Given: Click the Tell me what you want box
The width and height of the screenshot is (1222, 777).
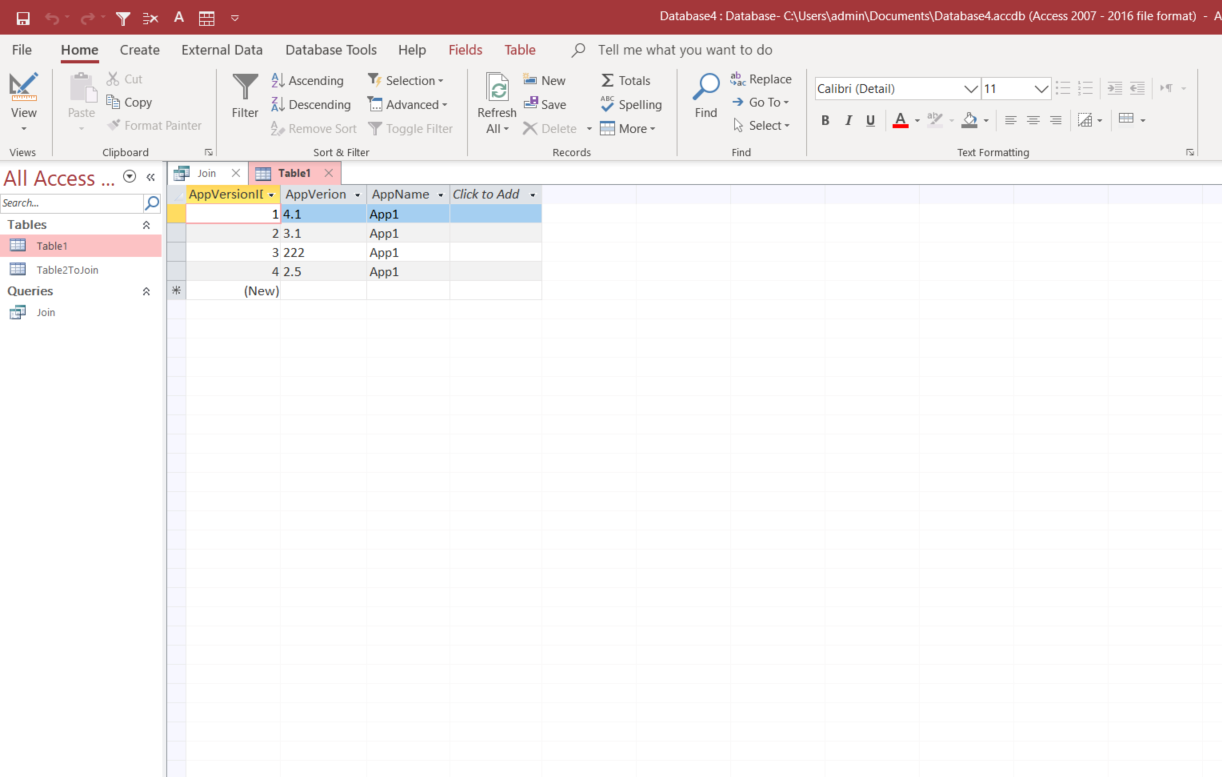Looking at the screenshot, I should coord(685,50).
